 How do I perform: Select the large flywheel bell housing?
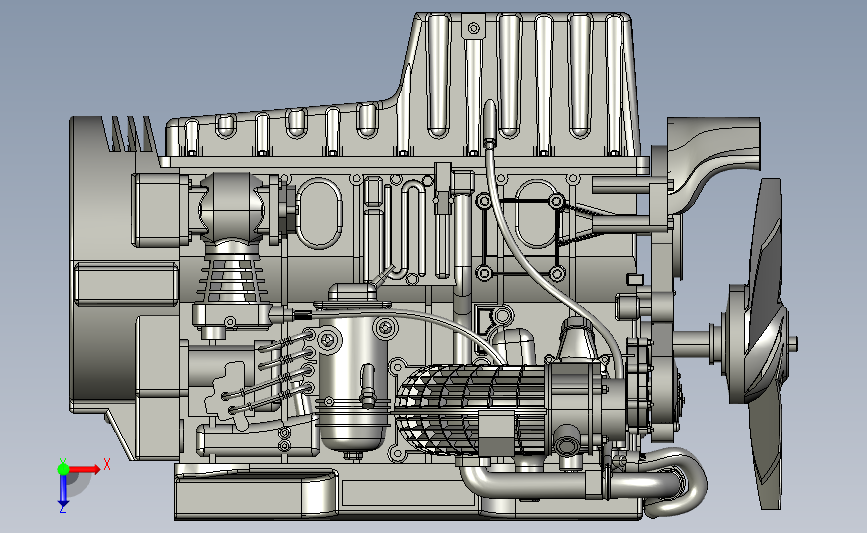pos(105,265)
